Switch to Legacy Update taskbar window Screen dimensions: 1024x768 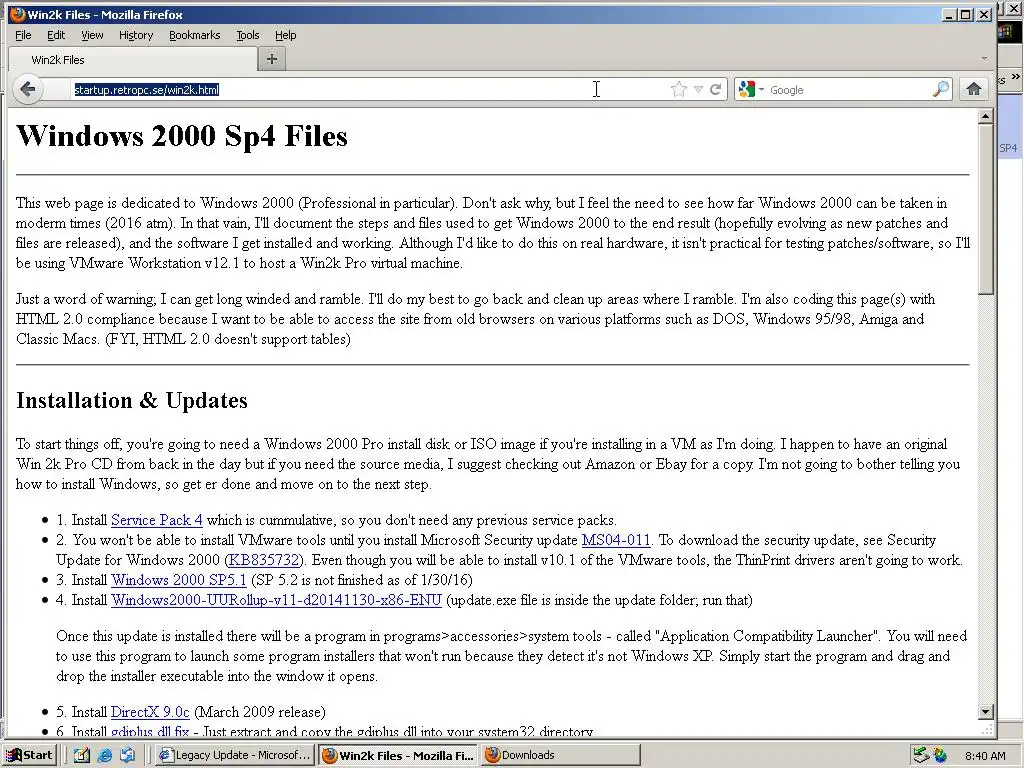(x=235, y=755)
